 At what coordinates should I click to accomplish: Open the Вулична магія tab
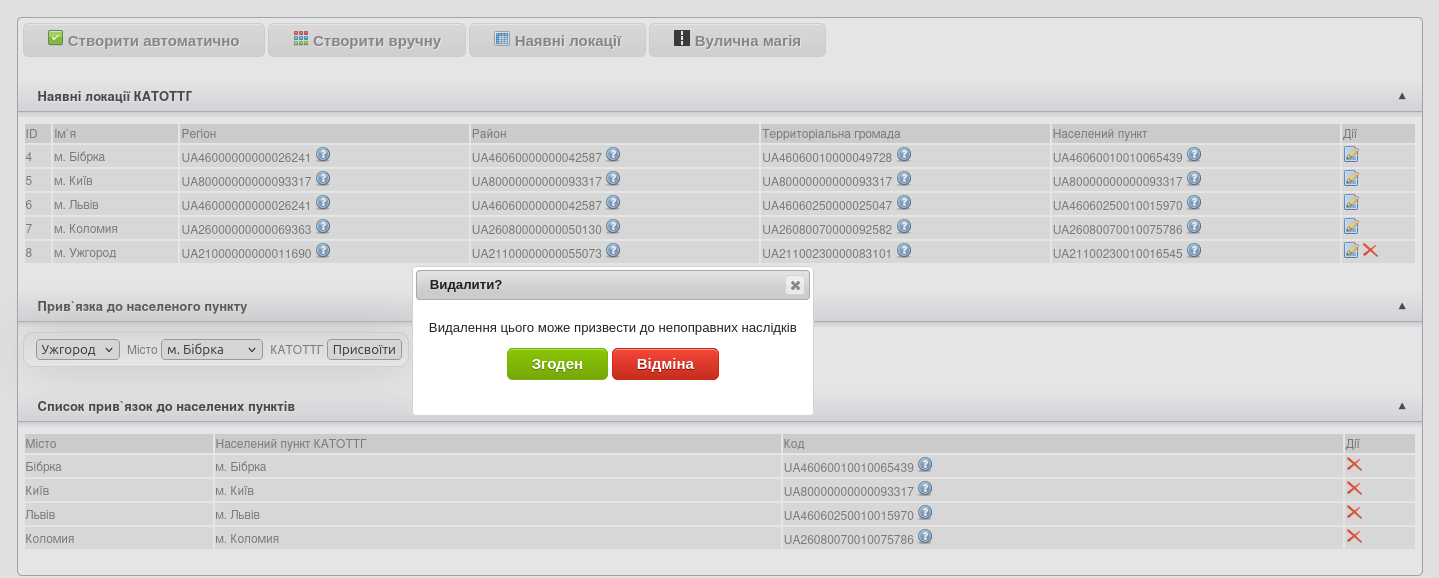tap(737, 40)
